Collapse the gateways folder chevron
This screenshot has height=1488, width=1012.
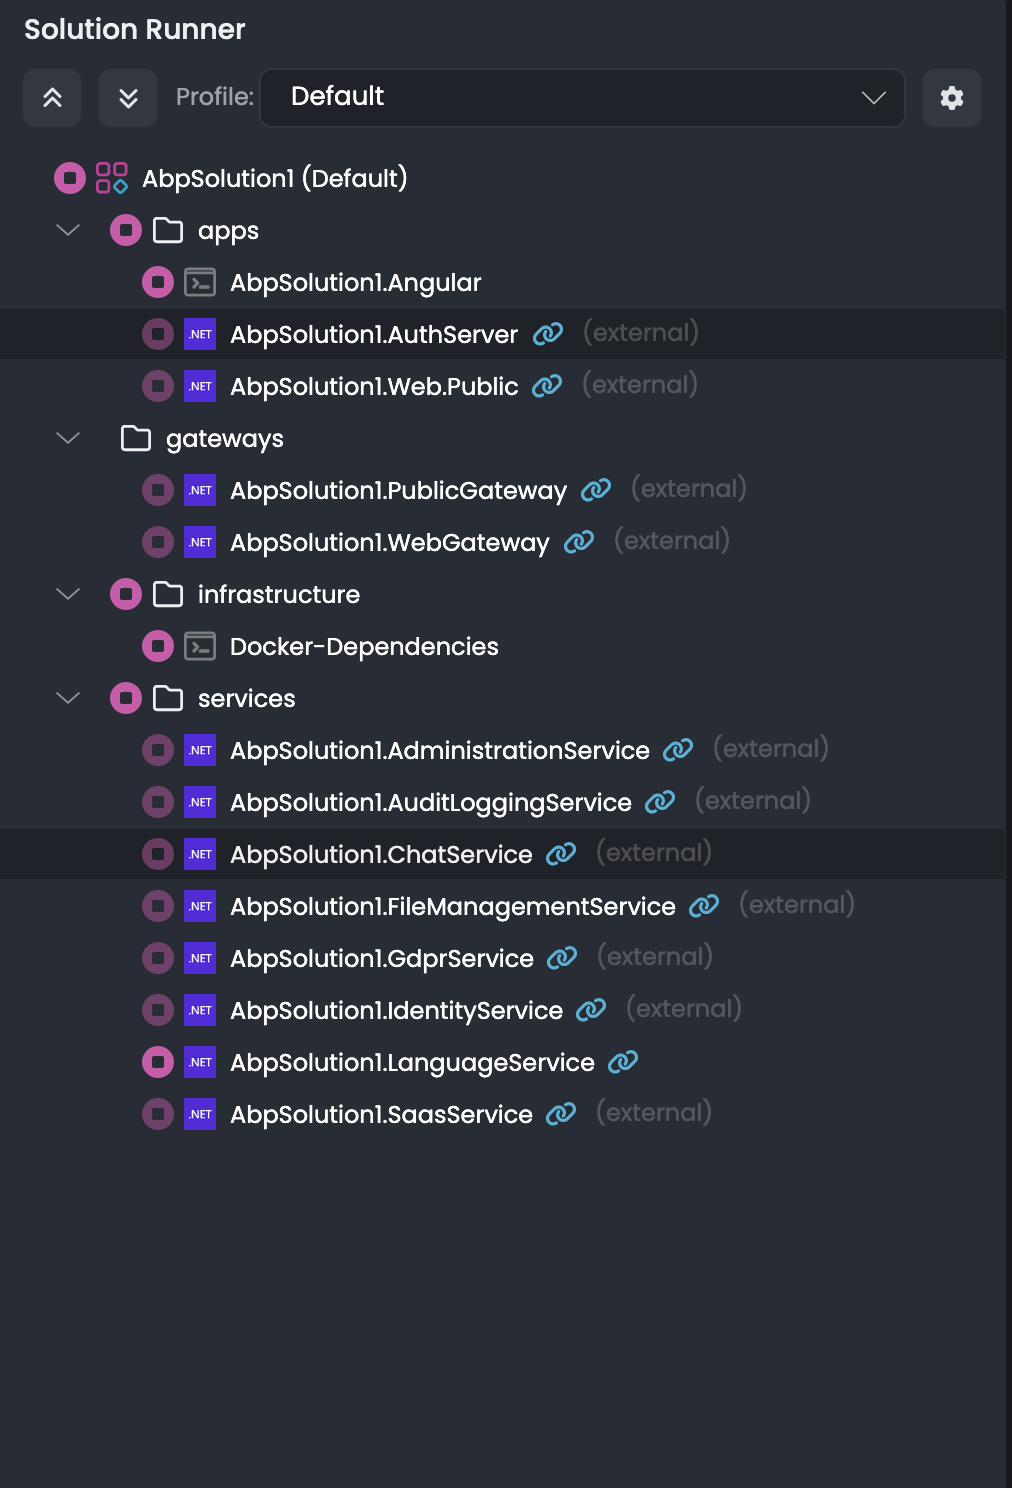tap(68, 438)
